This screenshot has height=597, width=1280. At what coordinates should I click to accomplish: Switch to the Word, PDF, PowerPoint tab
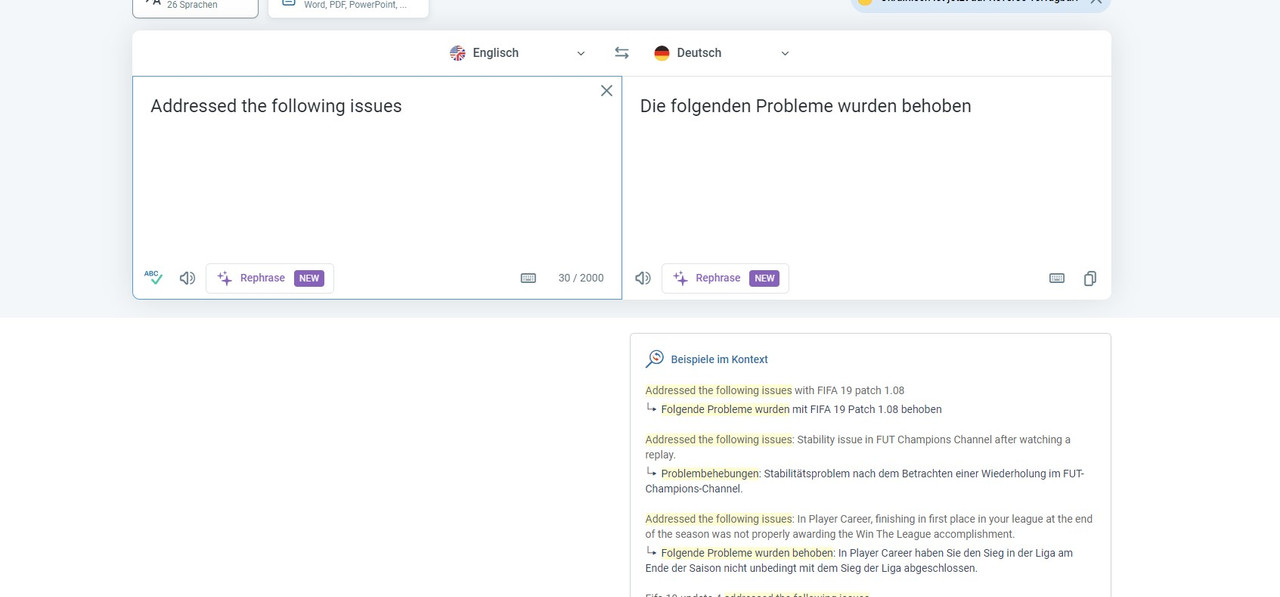[348, 6]
